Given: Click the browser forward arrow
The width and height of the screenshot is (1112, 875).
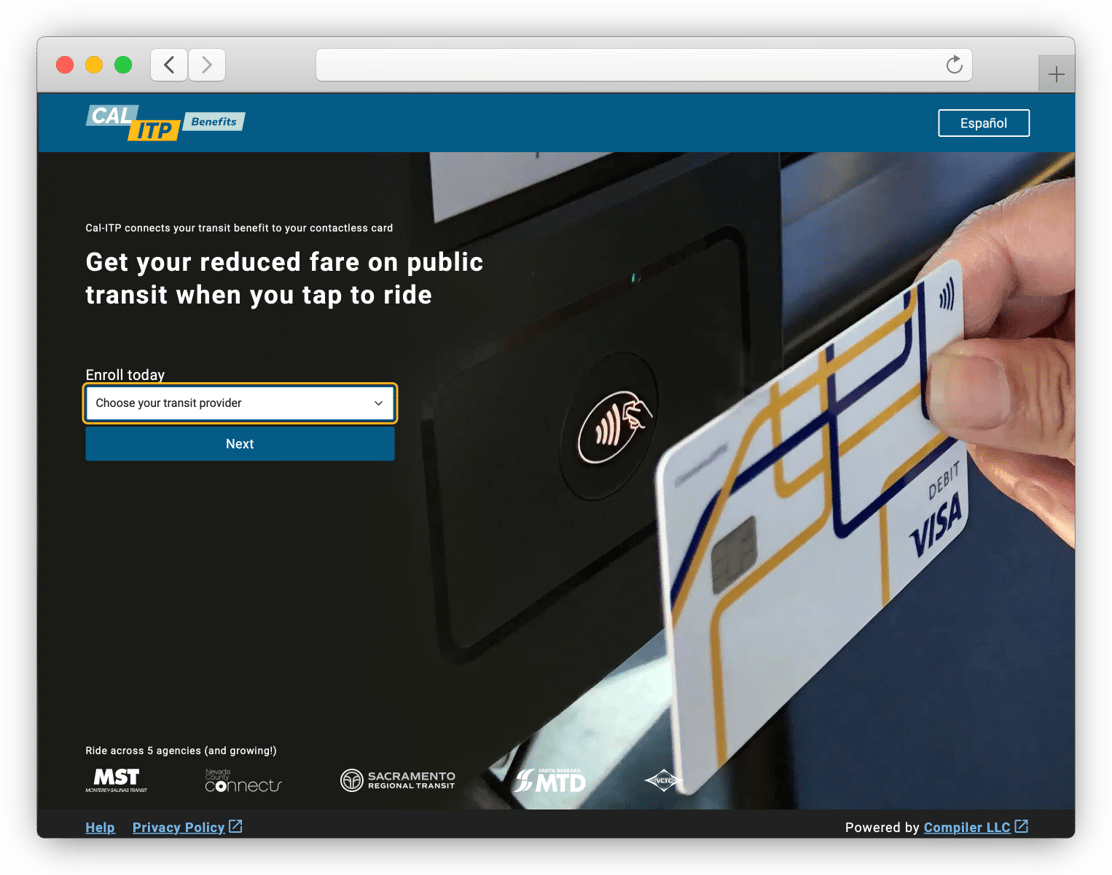Looking at the screenshot, I should coord(207,65).
